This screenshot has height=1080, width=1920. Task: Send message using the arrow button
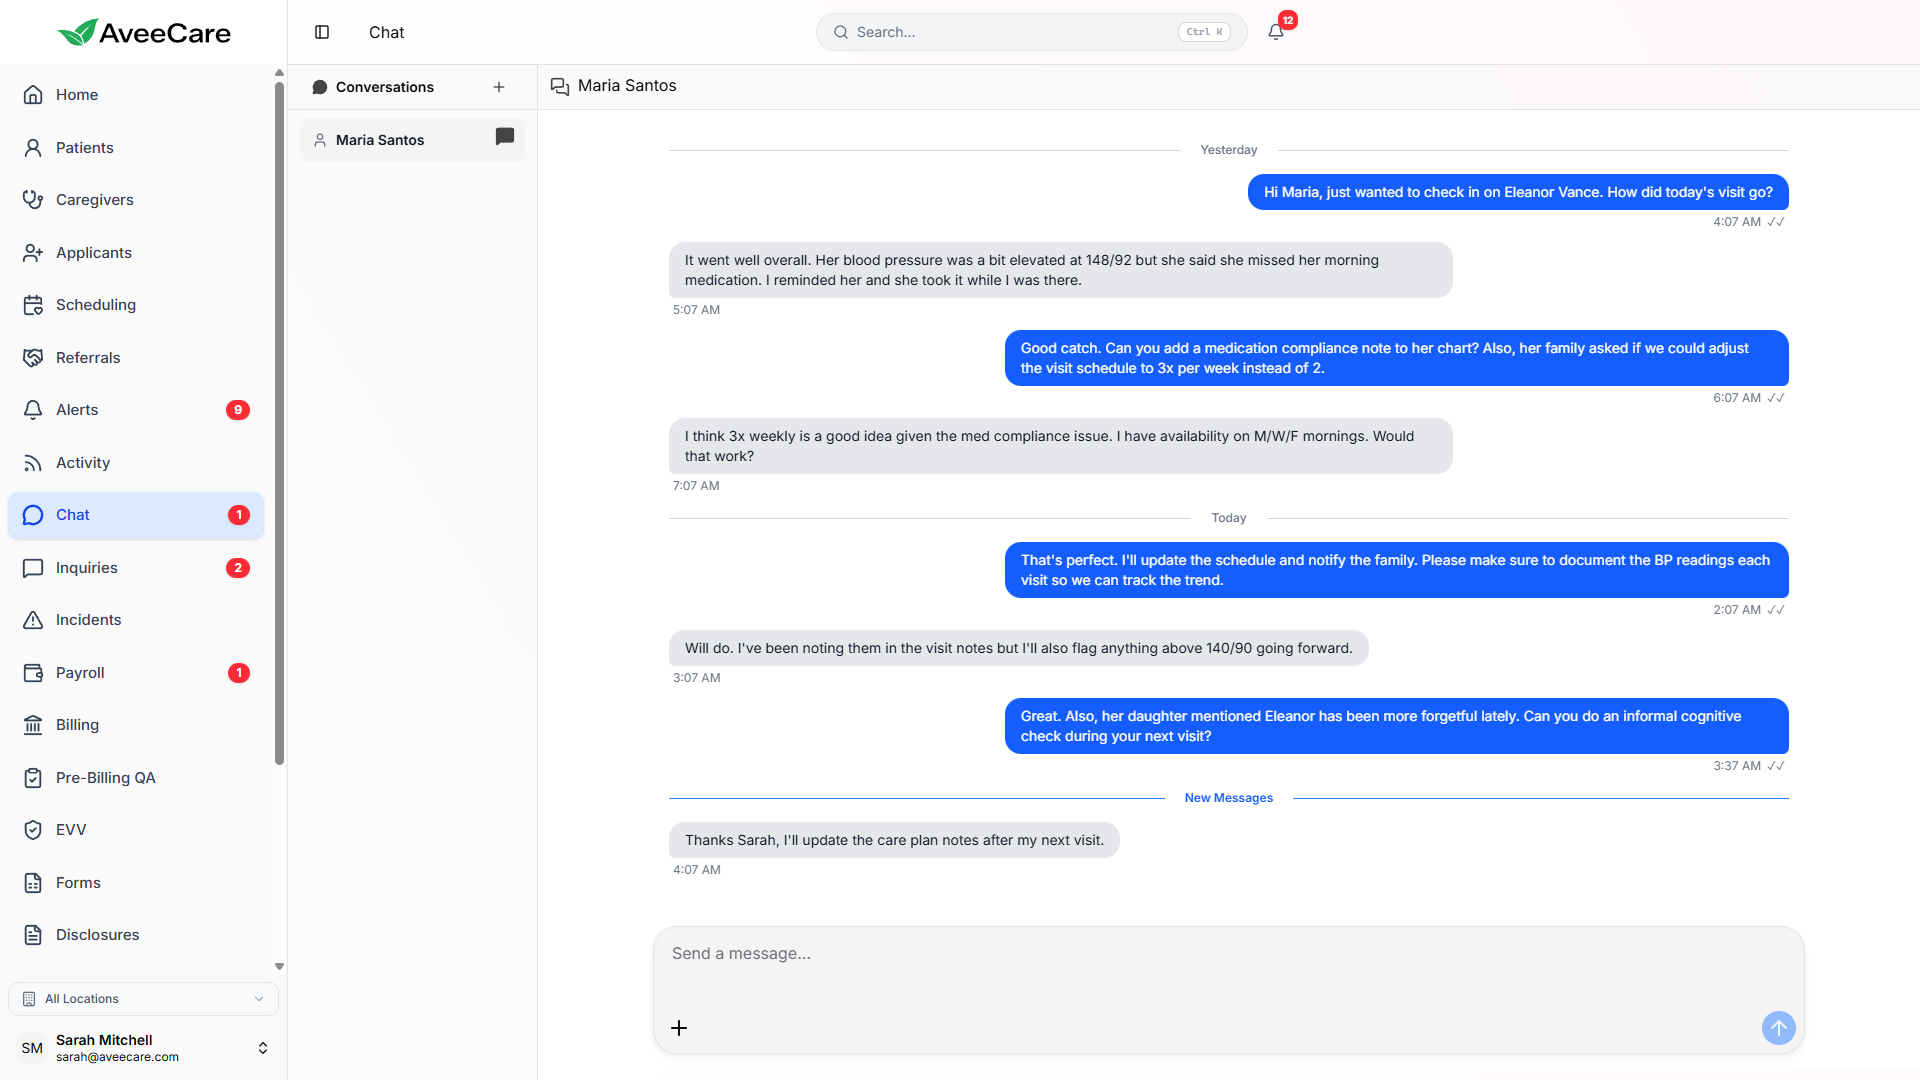[x=1778, y=1027]
